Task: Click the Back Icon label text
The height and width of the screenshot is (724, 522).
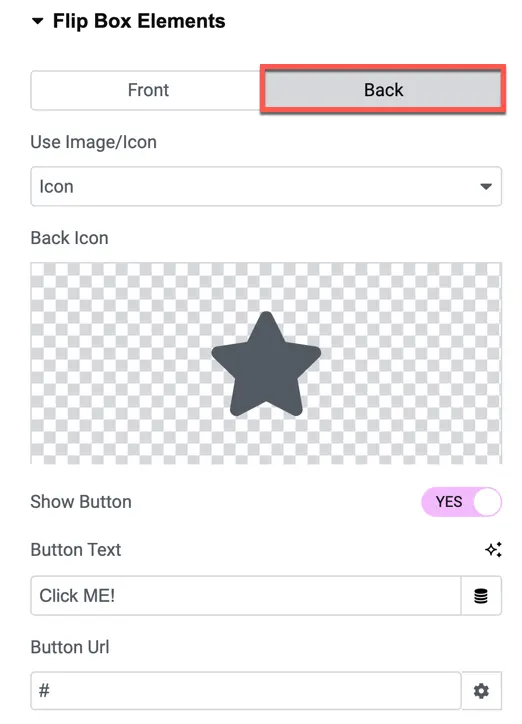Action: [x=69, y=238]
